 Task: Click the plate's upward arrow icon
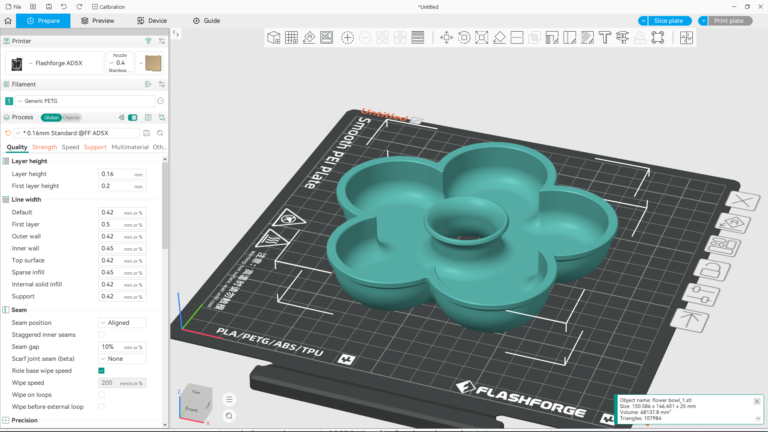point(689,321)
